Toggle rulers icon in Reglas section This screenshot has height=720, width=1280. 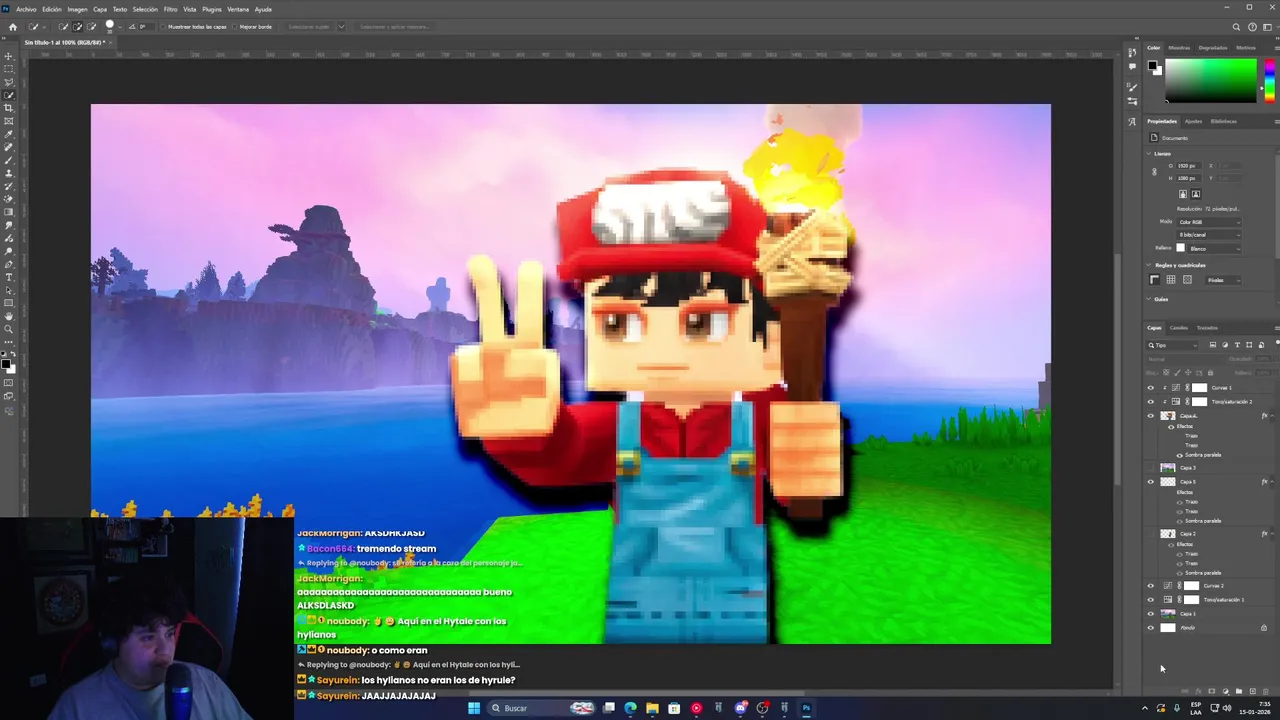[1155, 280]
